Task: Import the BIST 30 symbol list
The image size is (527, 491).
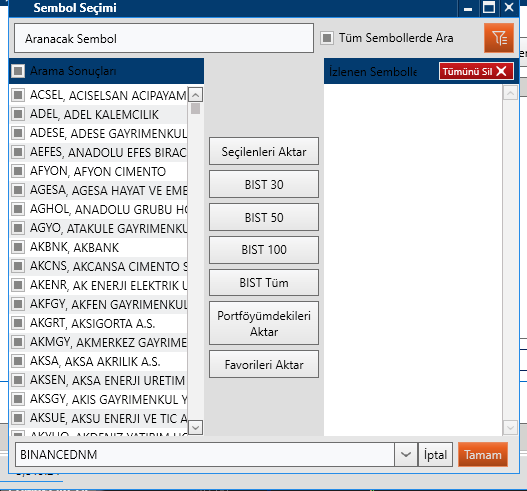Action: [x=264, y=184]
